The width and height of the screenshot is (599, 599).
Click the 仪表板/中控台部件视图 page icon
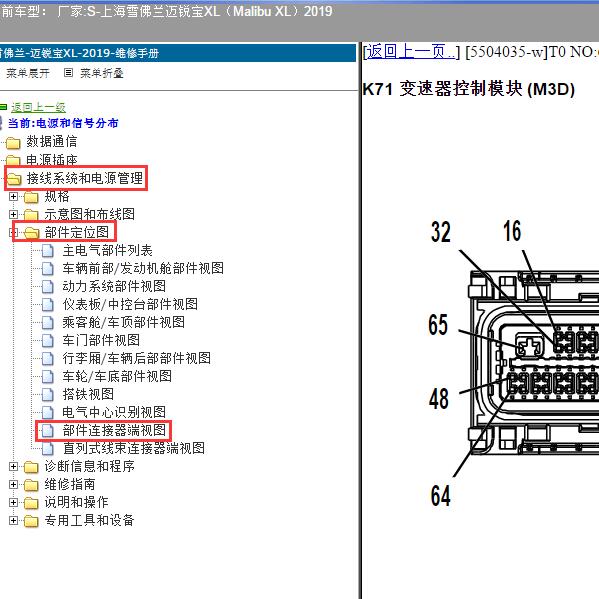click(x=48, y=305)
